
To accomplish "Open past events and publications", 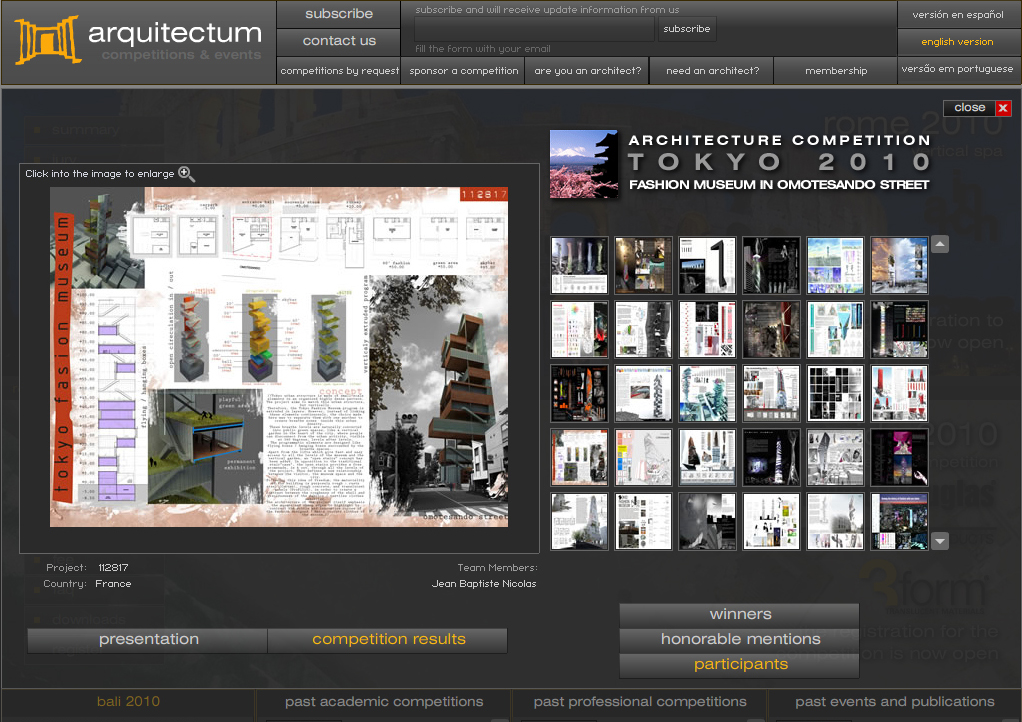I will (894, 702).
